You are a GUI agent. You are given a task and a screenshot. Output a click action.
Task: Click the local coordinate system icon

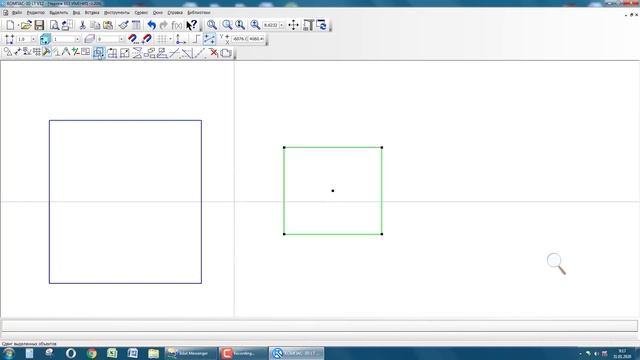click(181, 39)
